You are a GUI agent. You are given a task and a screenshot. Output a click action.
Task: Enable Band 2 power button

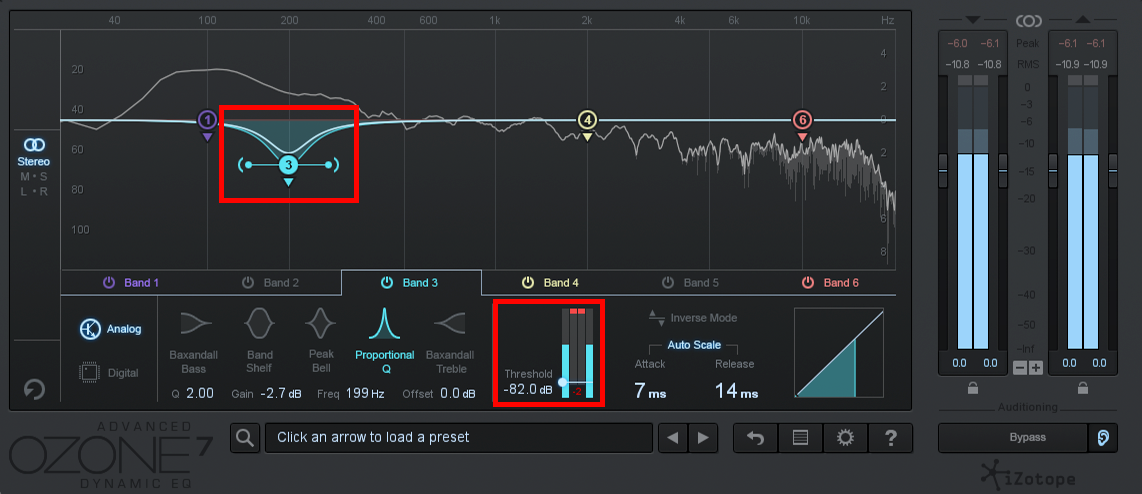coord(248,283)
